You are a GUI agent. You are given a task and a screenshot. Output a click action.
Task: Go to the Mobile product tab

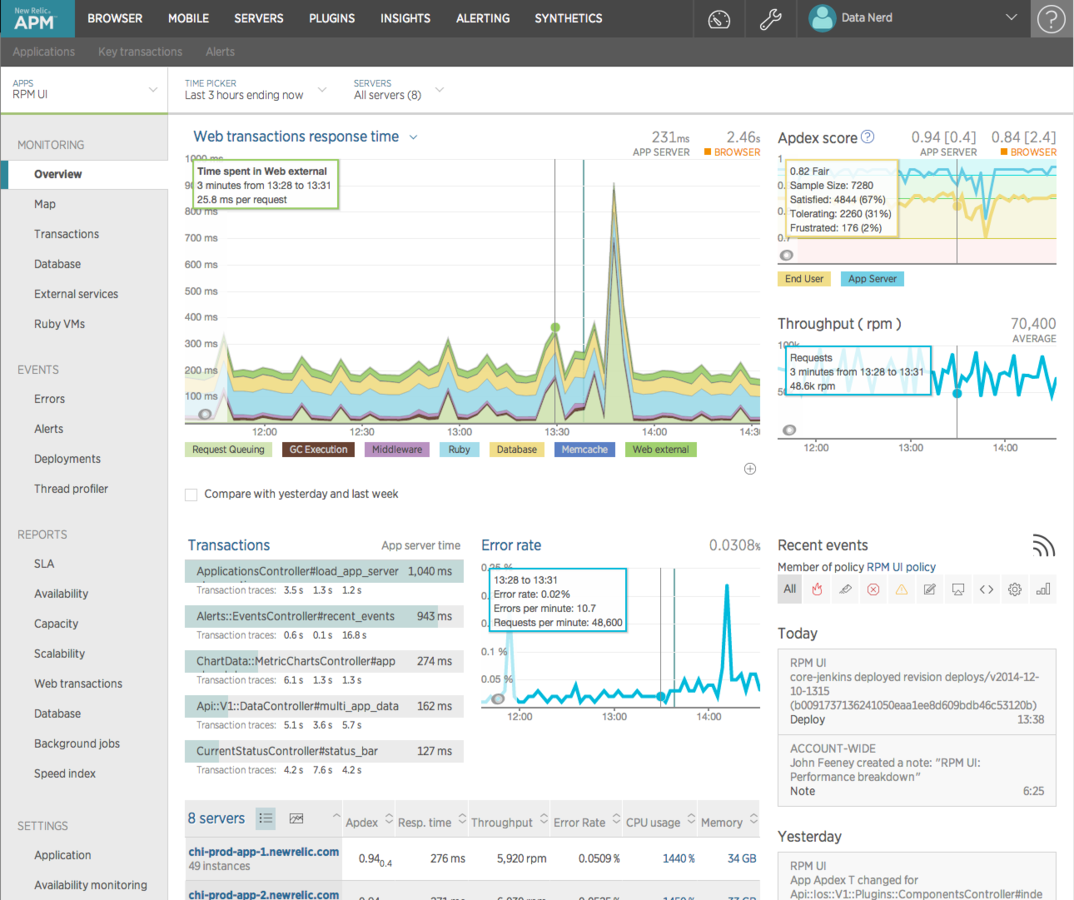click(188, 18)
